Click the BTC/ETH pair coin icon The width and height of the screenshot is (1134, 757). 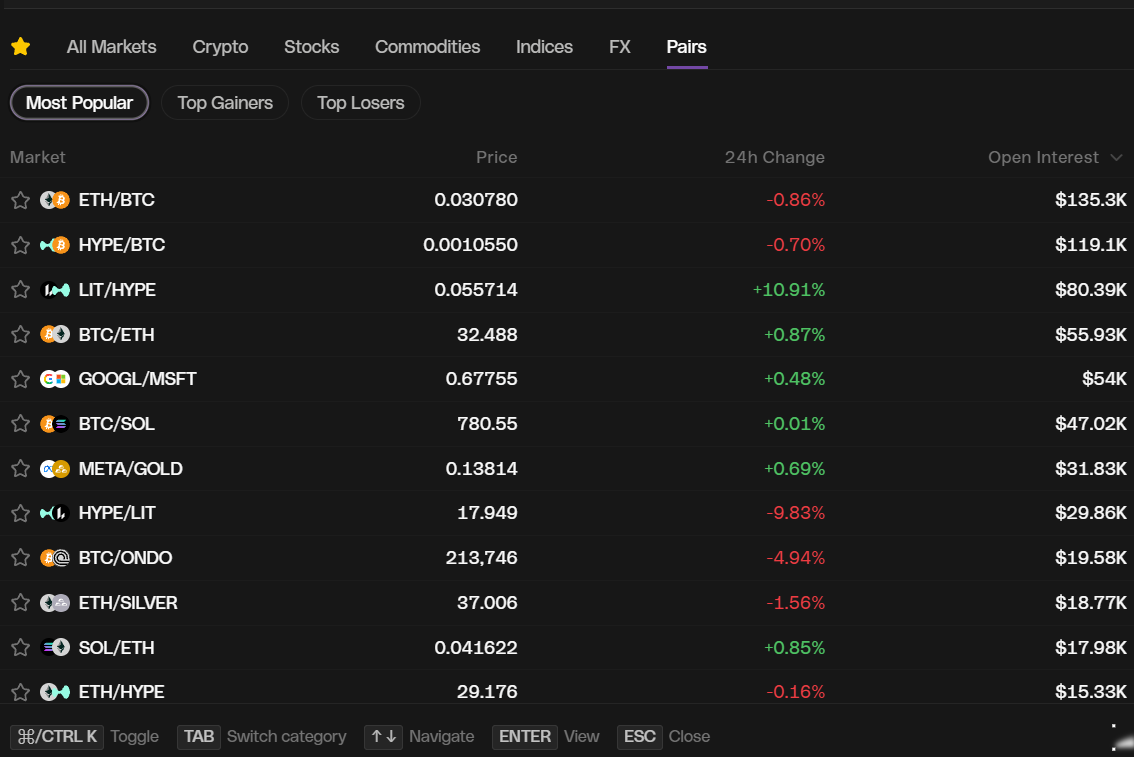(x=55, y=334)
